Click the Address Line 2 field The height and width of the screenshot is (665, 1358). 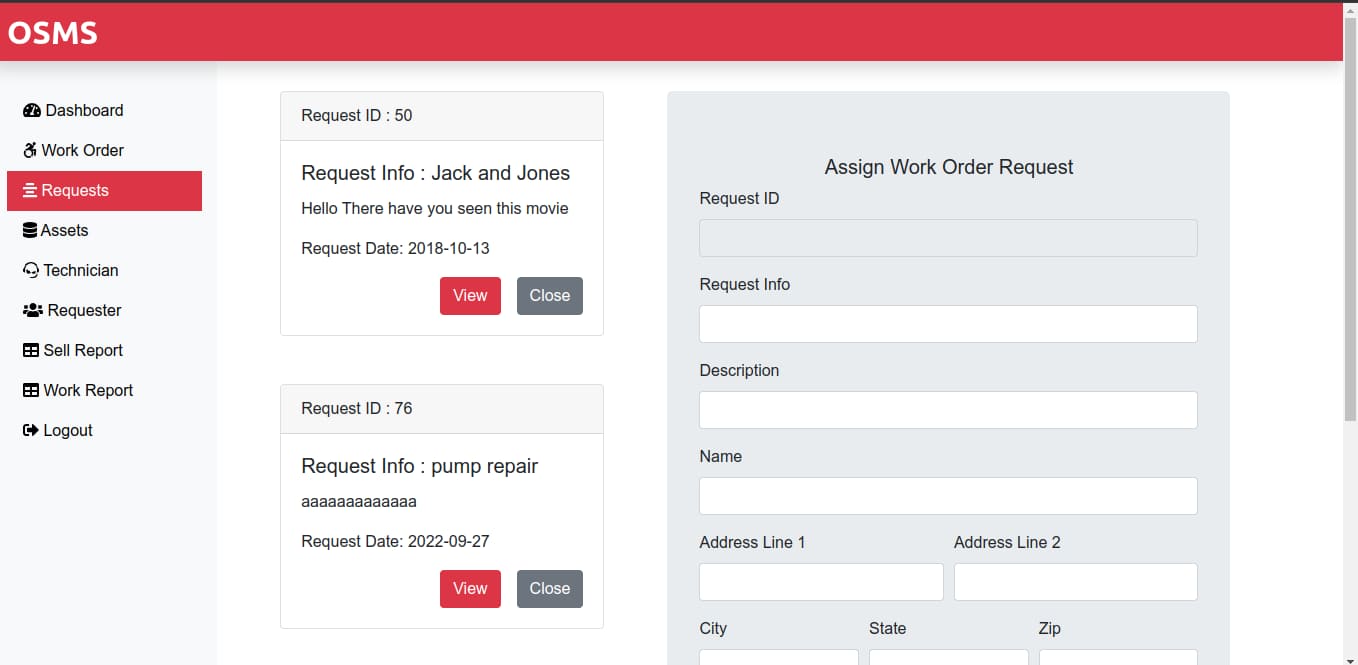coord(1075,581)
